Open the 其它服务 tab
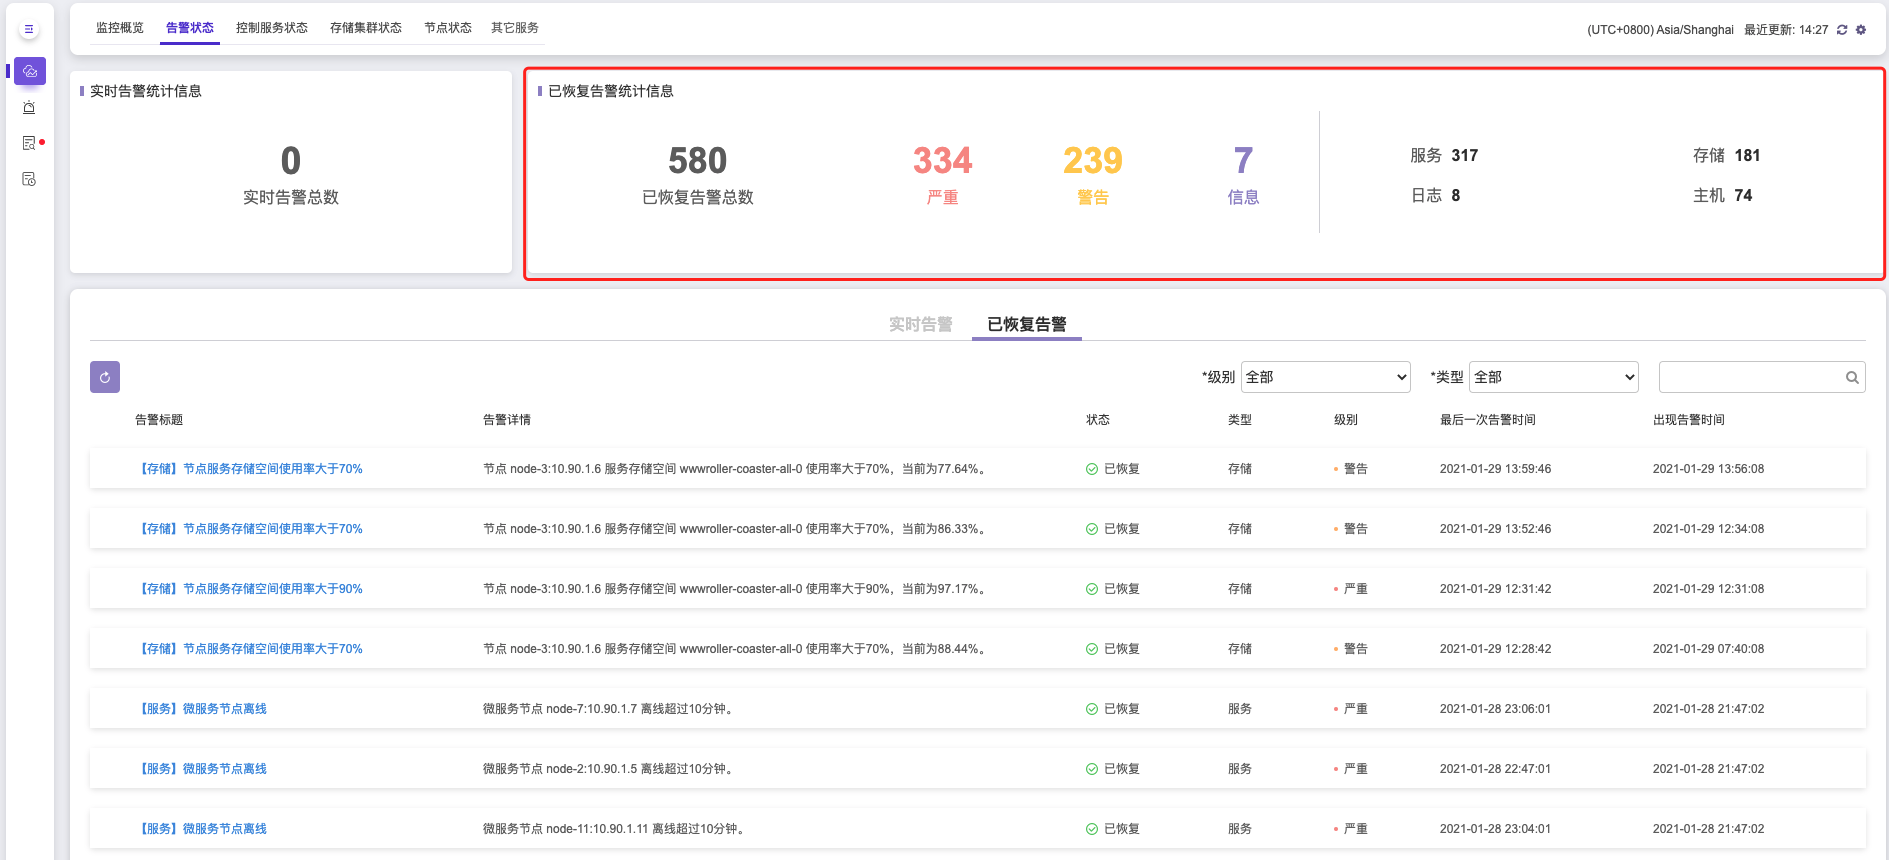The width and height of the screenshot is (1889, 860). point(515,28)
